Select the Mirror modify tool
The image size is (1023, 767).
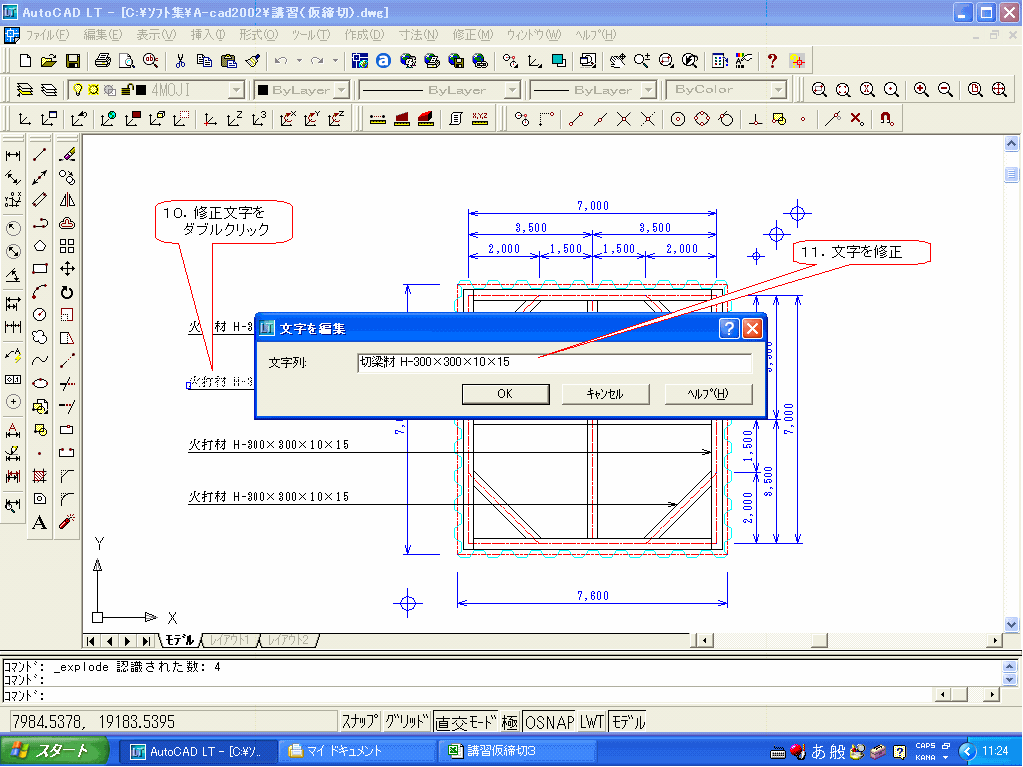pos(67,200)
